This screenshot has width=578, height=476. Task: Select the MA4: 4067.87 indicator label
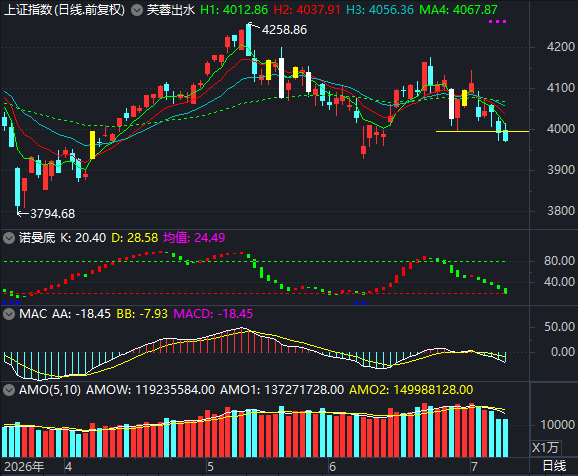tap(458, 10)
